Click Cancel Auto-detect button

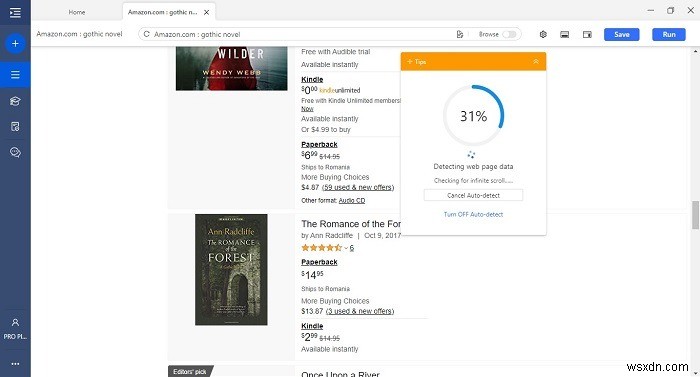(x=473, y=195)
